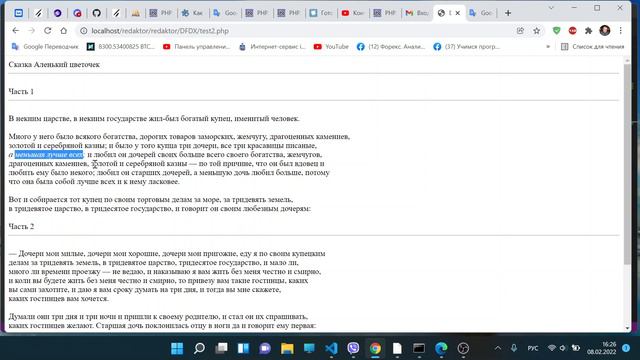This screenshot has height=360, width=640.
Task: Open Список для чтения reading list
Action: coord(593,47)
